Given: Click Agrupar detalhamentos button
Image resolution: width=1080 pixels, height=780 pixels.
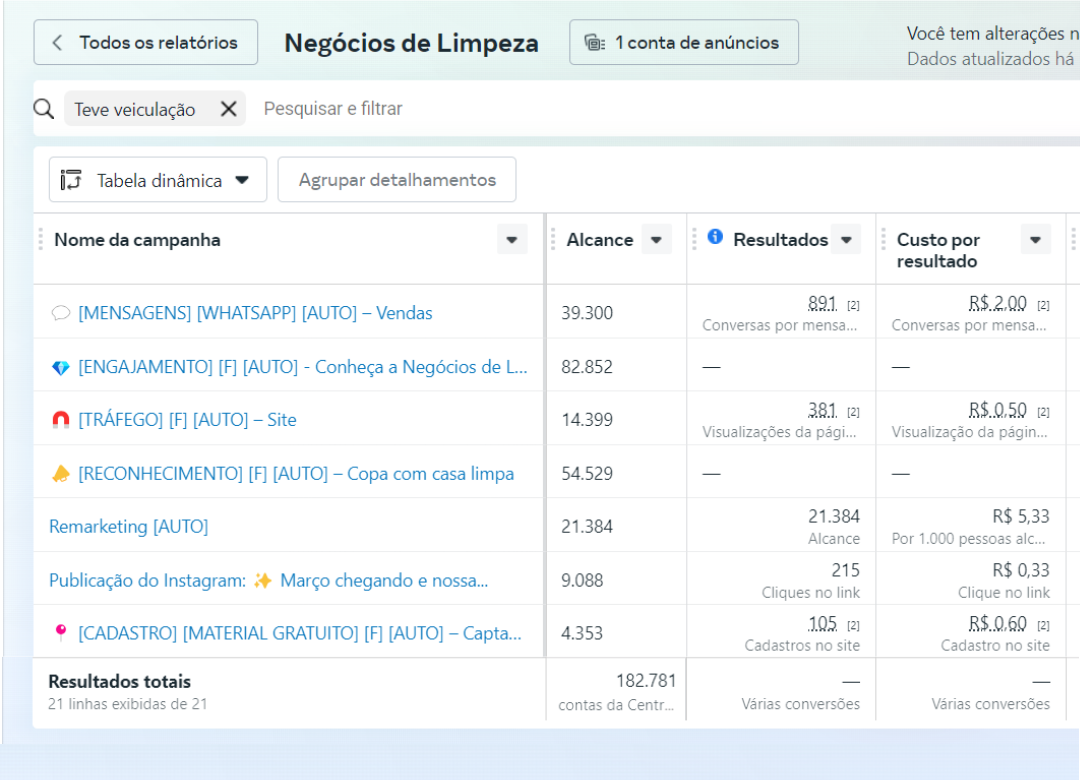Looking at the screenshot, I should tap(397, 180).
